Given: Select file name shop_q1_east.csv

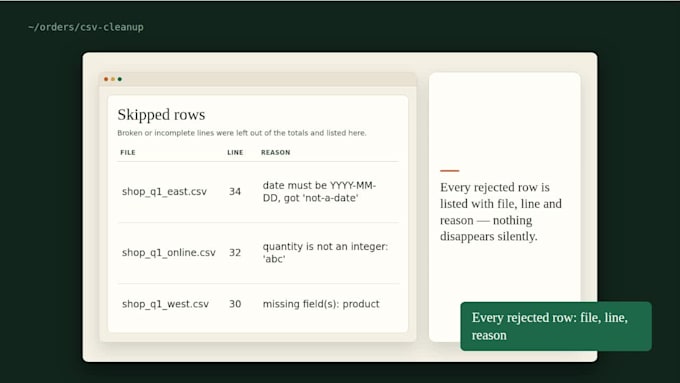Looking at the screenshot, I should click(164, 191).
